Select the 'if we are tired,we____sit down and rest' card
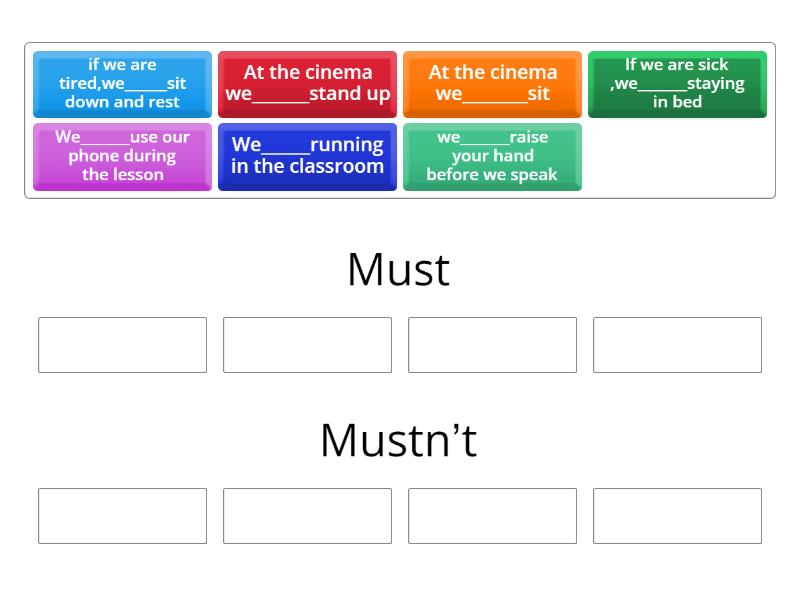The width and height of the screenshot is (800, 600). (x=122, y=84)
